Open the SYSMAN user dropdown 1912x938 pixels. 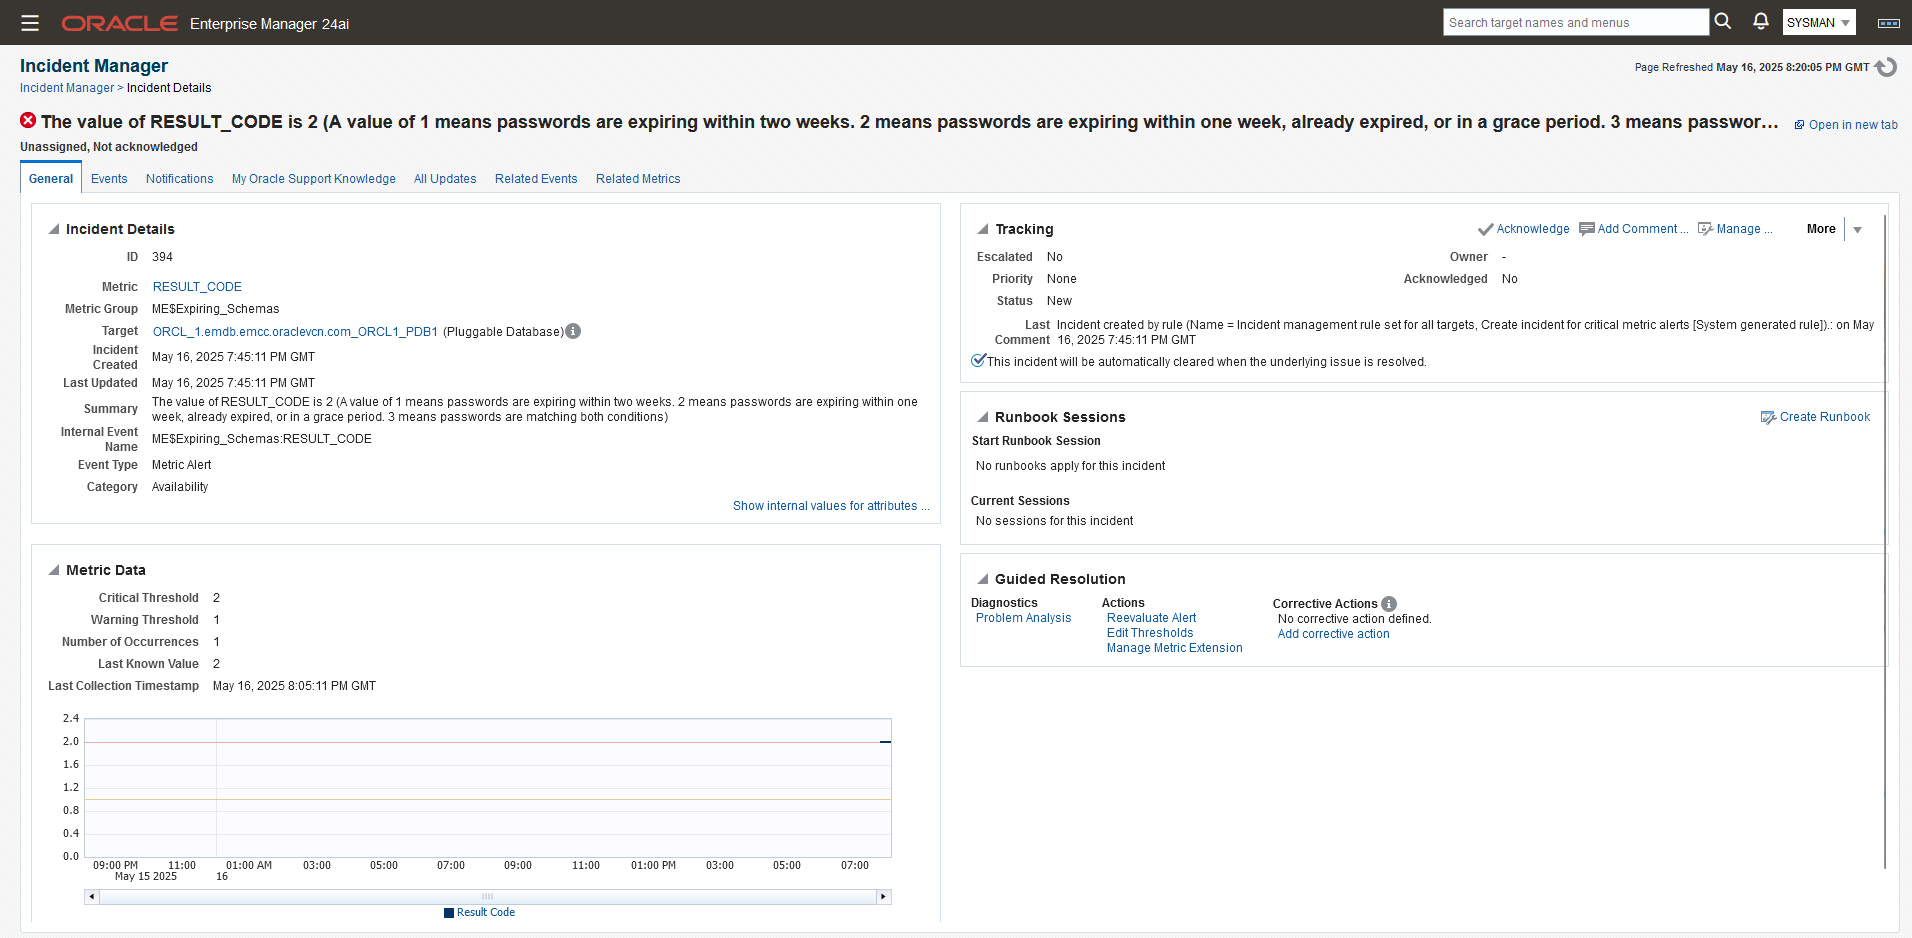[x=1819, y=22]
